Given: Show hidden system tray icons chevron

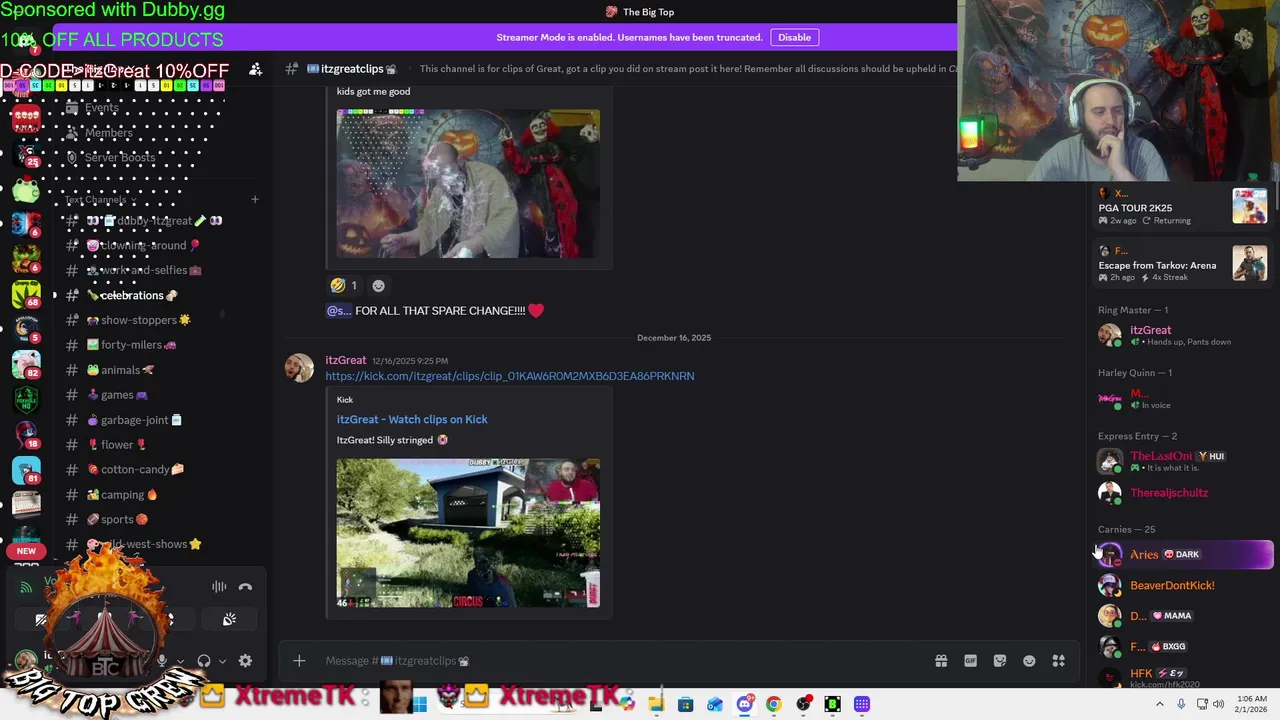Looking at the screenshot, I should click(x=1160, y=705).
